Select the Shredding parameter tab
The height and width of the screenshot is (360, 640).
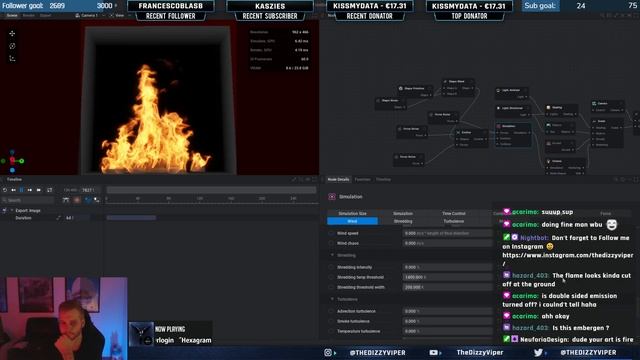click(x=403, y=221)
